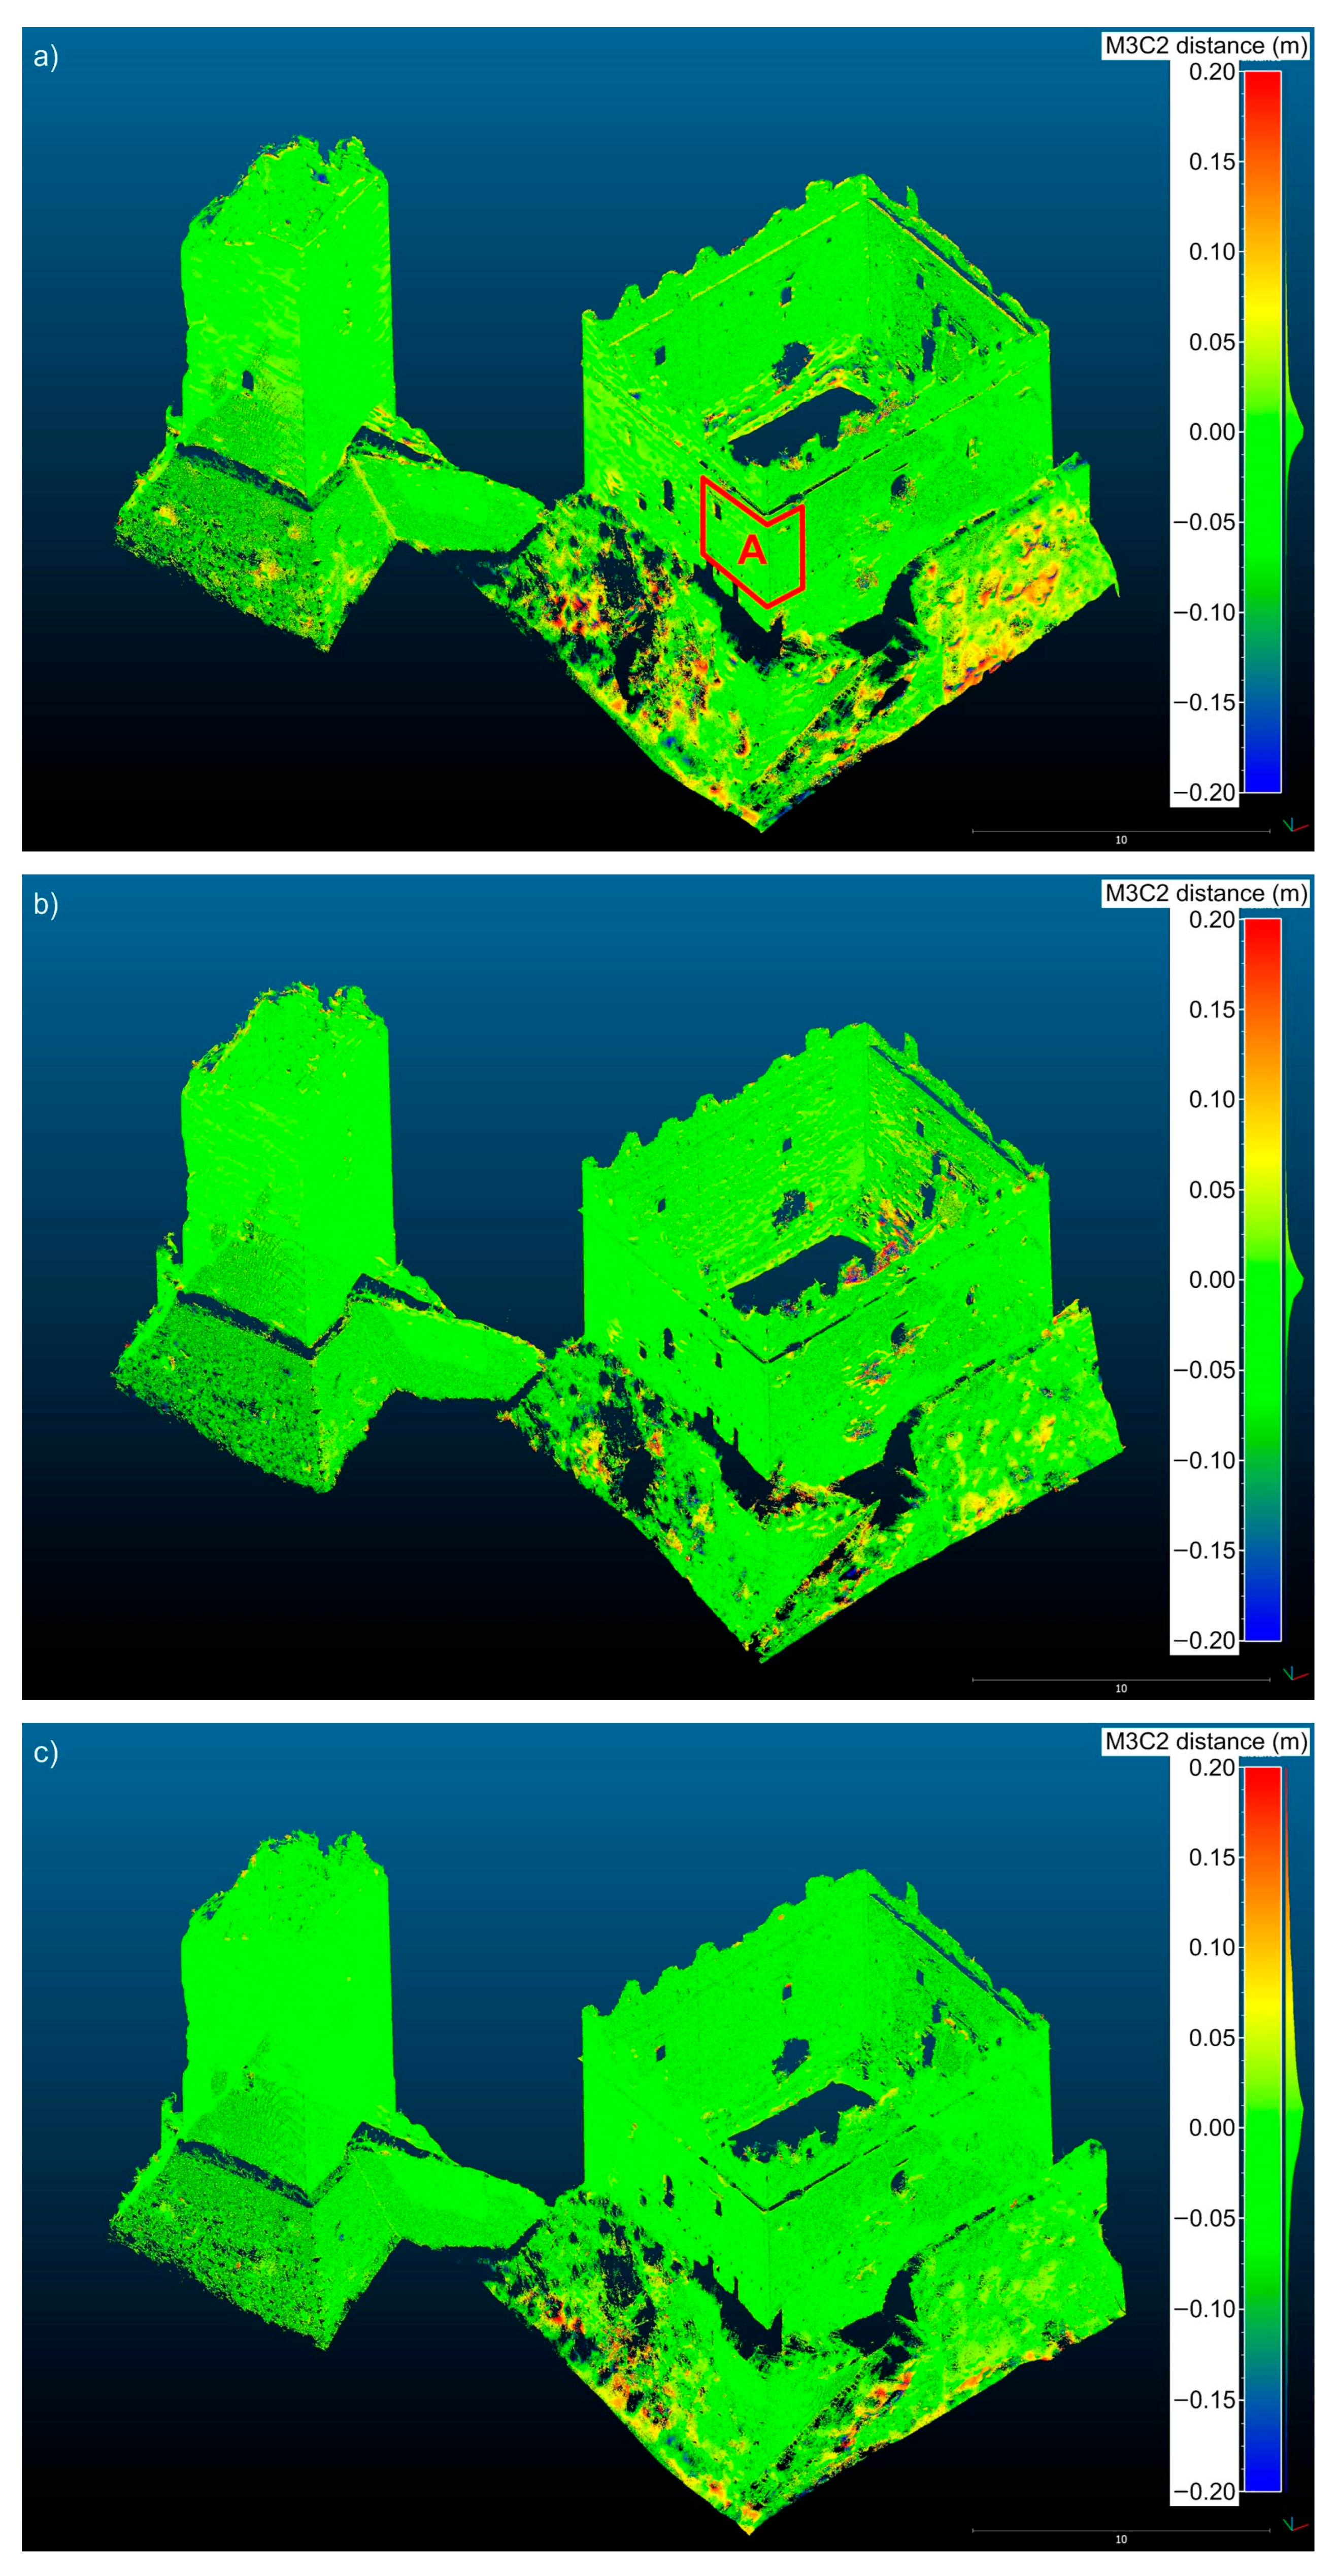
Task: Click the axis trihedron icon in panel b
Action: 1296,1674
